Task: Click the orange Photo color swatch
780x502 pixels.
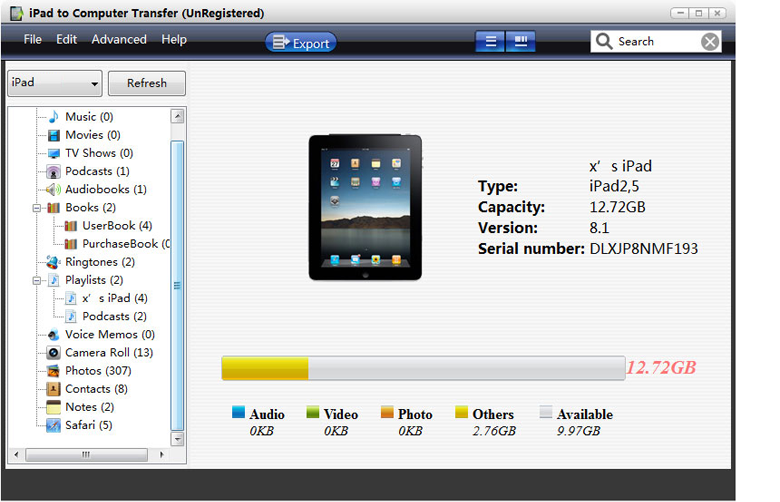Action: click(387, 412)
